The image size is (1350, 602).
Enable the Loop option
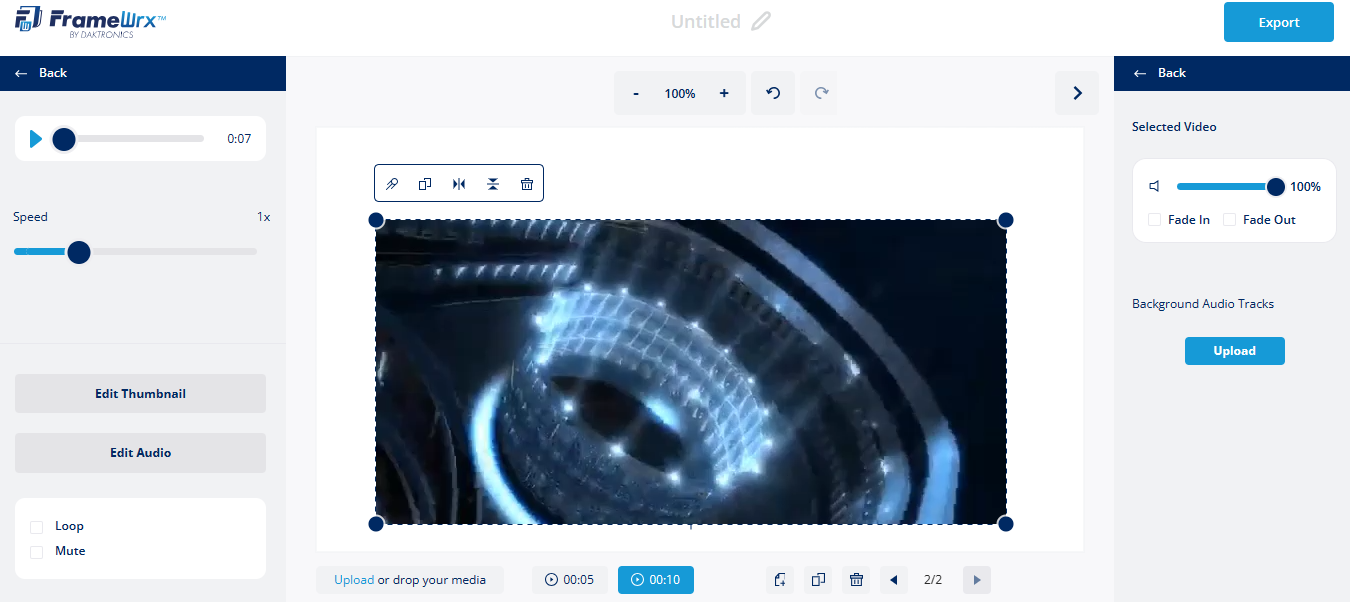pos(36,525)
